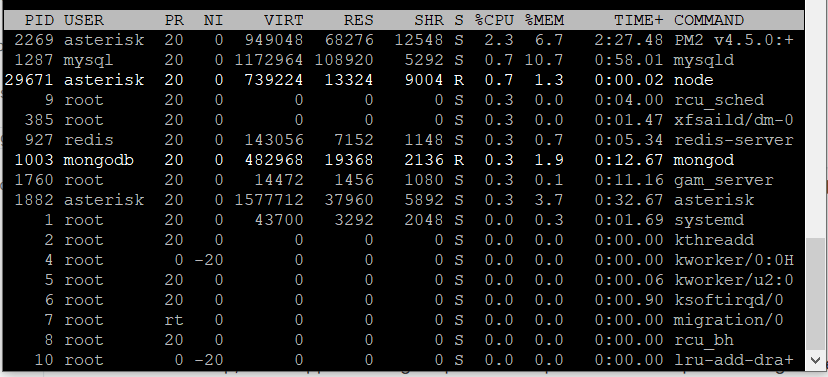Screen dimensions: 828x377
Task: Click the redis-server command
Action: [733, 140]
